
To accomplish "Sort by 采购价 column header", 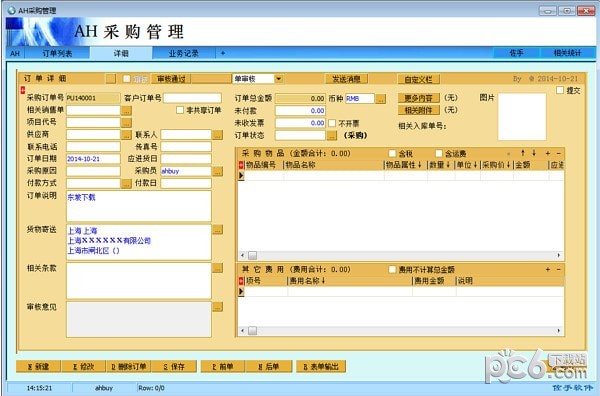I will (x=496, y=165).
